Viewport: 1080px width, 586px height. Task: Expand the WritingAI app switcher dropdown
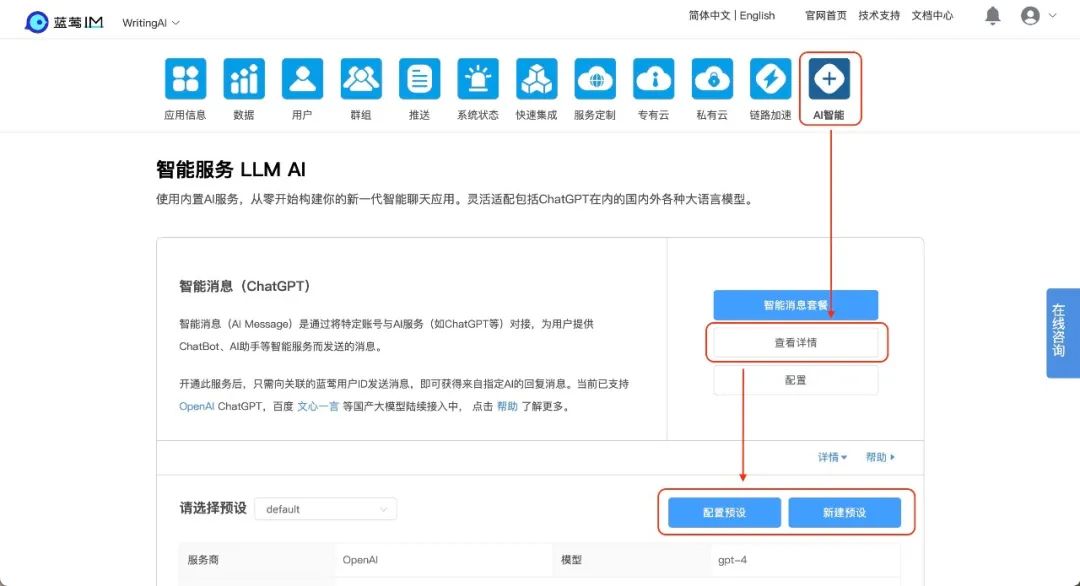click(151, 23)
